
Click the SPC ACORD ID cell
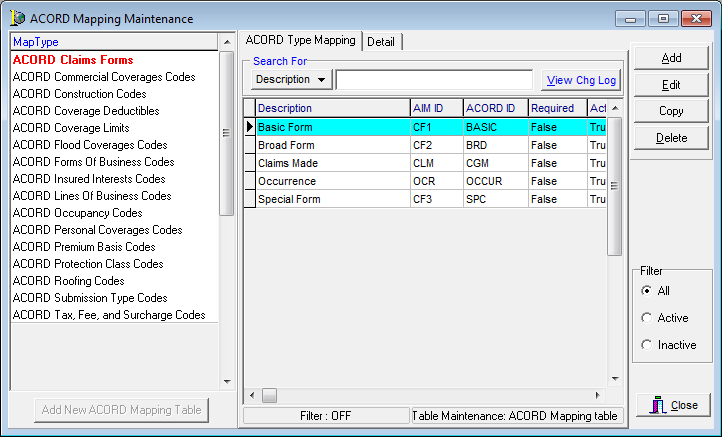[495, 199]
